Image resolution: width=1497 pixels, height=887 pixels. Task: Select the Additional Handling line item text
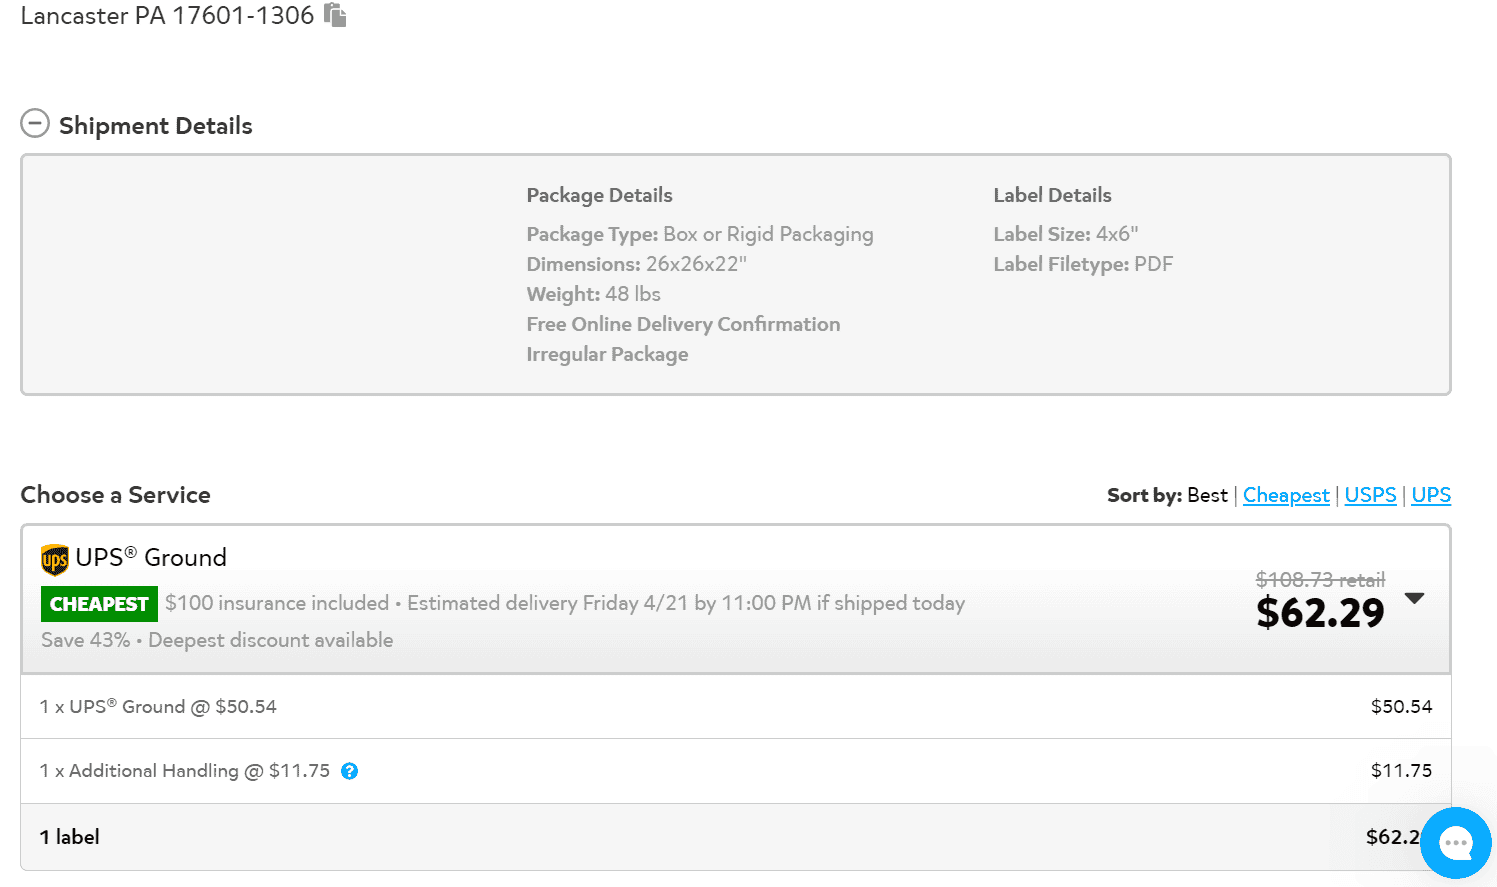184,771
